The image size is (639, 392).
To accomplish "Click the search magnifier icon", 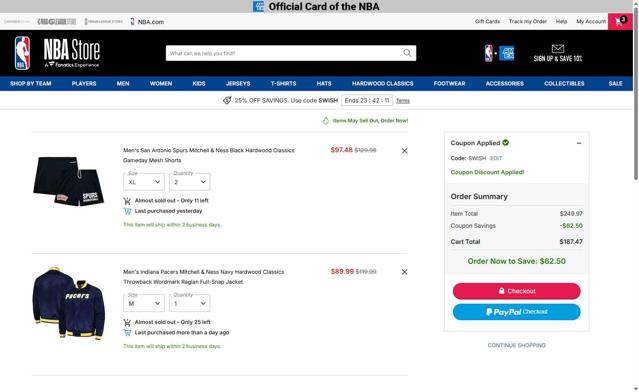I will 407,53.
